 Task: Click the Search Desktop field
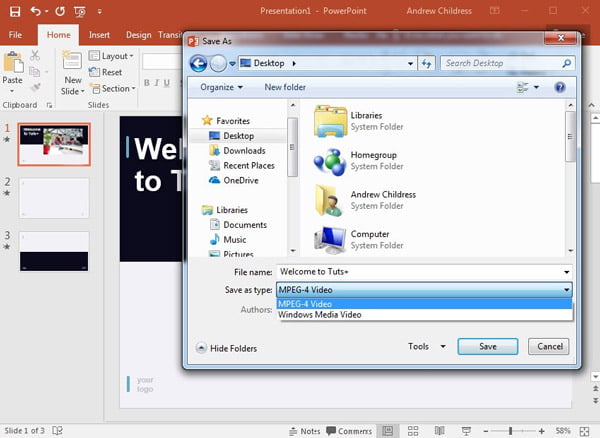pyautogui.click(x=507, y=64)
